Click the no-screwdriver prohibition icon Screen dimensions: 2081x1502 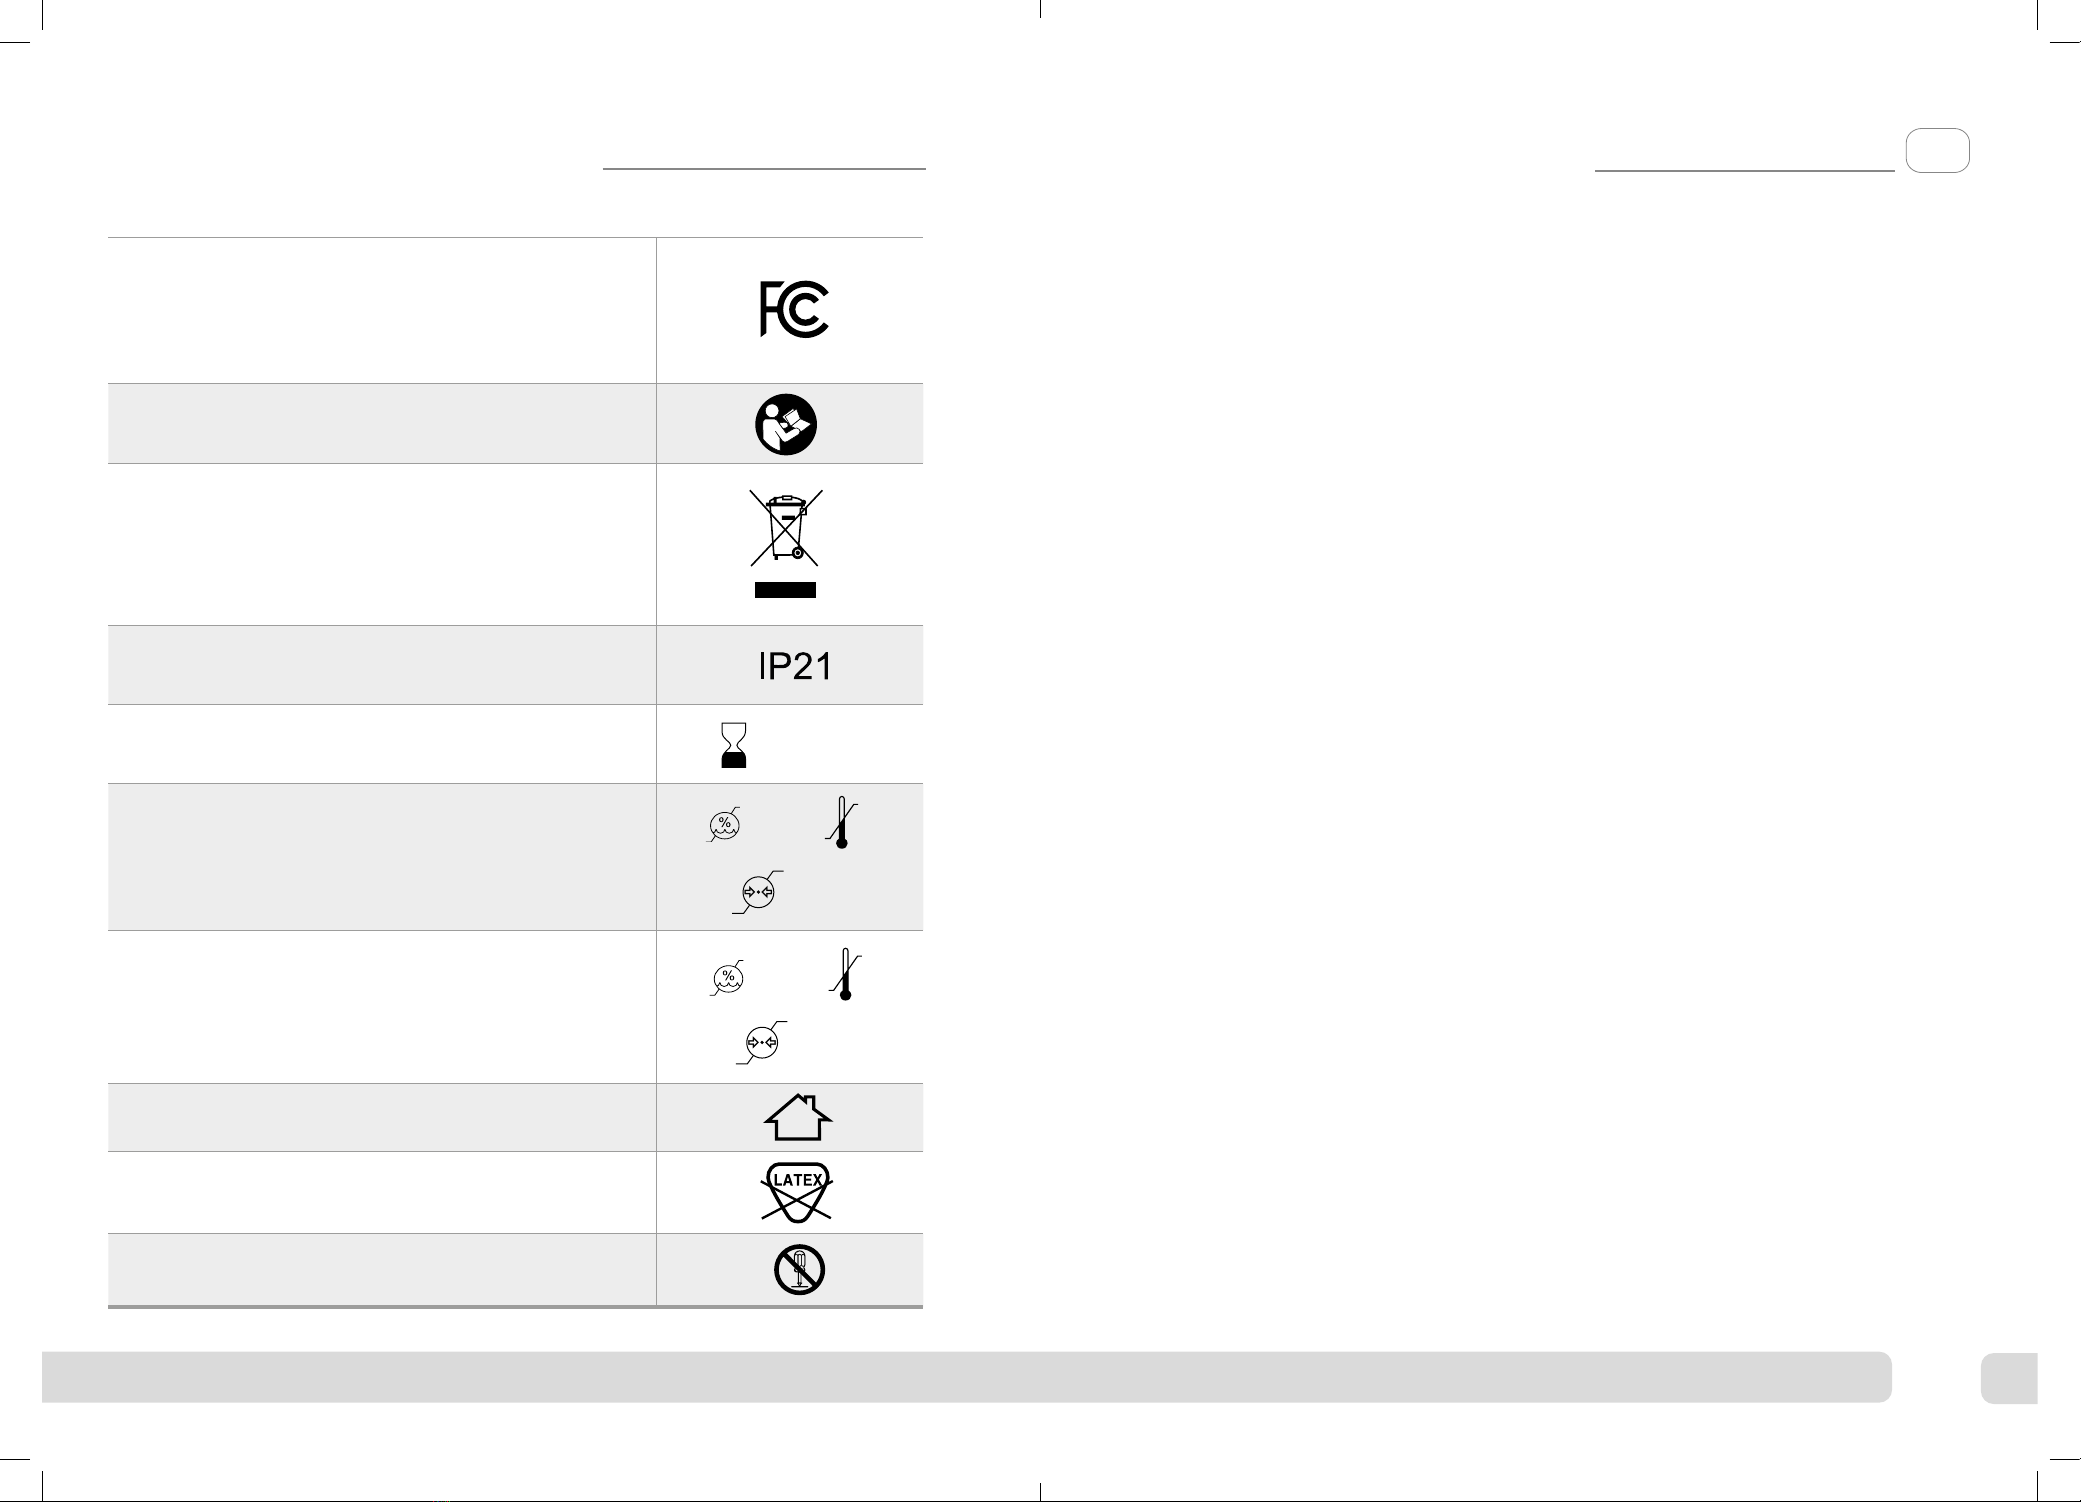[x=799, y=1271]
